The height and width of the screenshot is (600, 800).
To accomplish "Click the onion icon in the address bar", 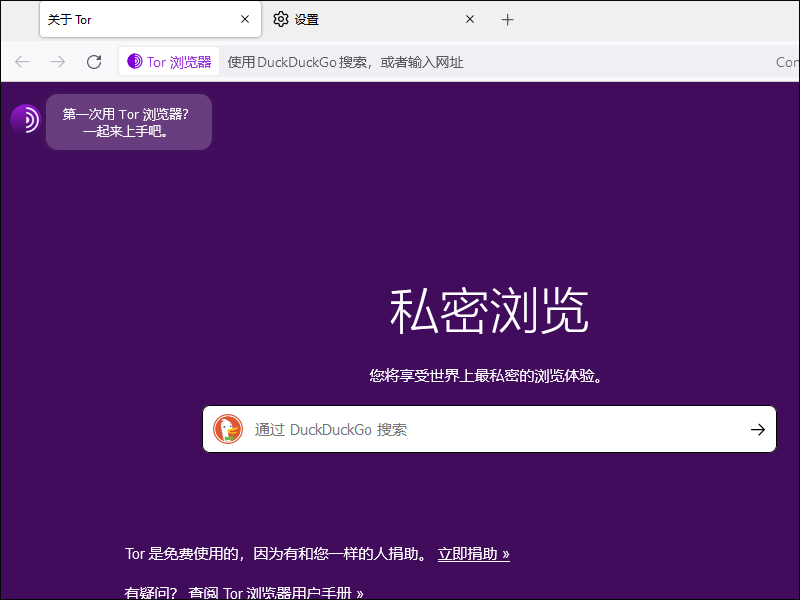I will (x=135, y=62).
